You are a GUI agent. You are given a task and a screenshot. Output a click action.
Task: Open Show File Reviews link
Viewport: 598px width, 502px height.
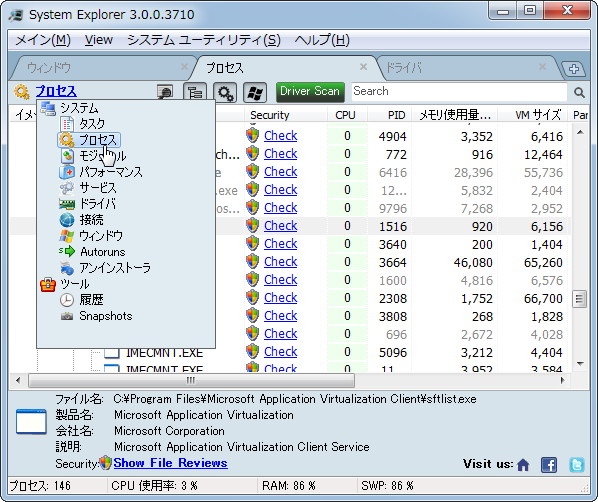pyautogui.click(x=170, y=463)
